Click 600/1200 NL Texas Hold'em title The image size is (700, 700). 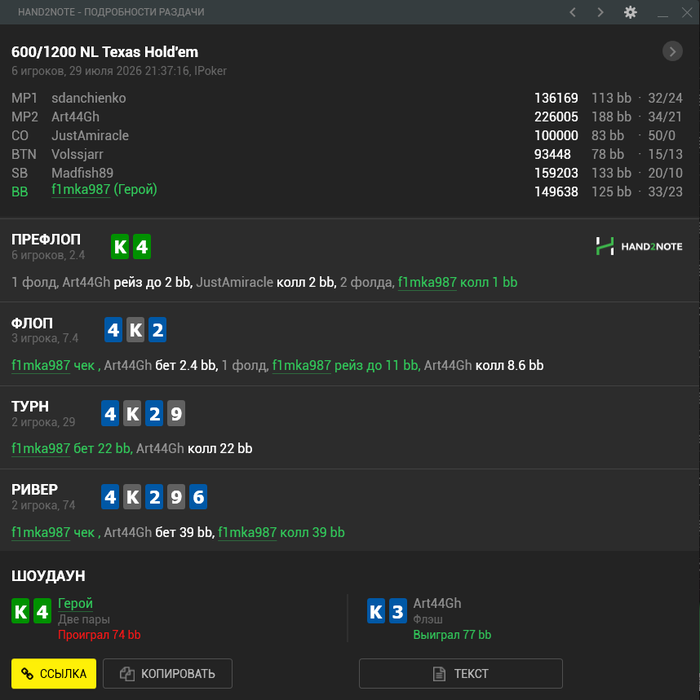[x=105, y=52]
